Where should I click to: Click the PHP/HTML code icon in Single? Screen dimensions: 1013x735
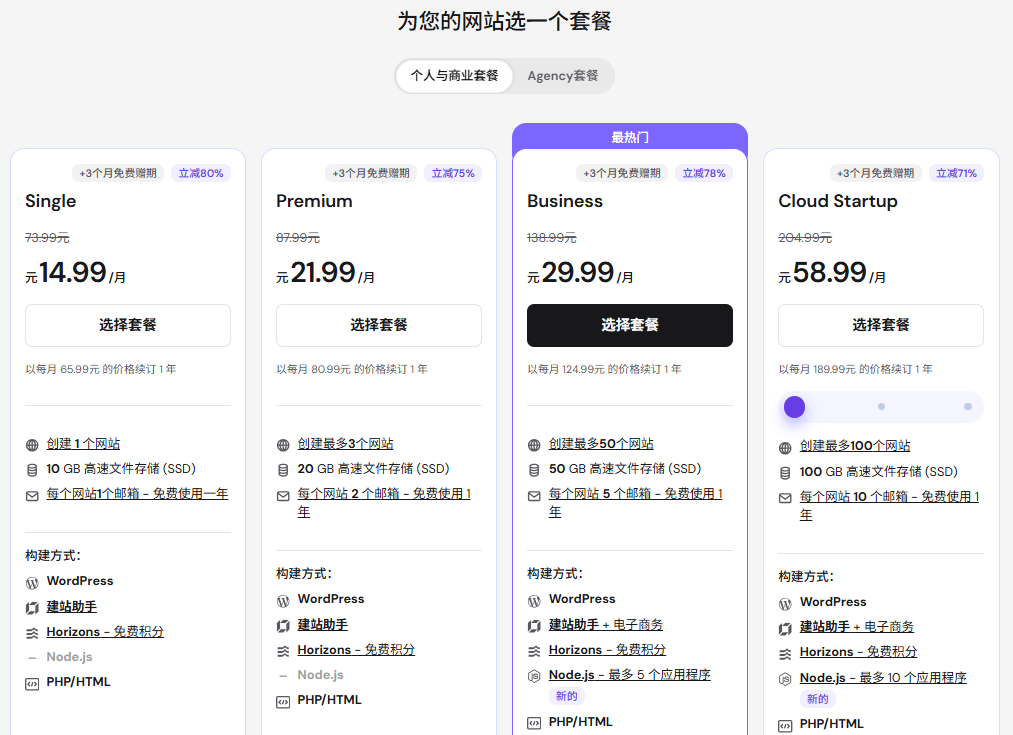(32, 682)
